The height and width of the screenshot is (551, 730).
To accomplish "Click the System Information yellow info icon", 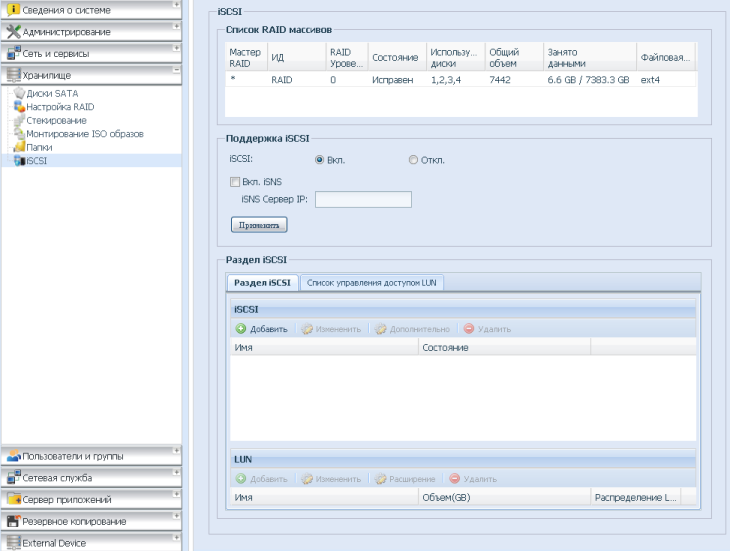I will pos(14,10).
